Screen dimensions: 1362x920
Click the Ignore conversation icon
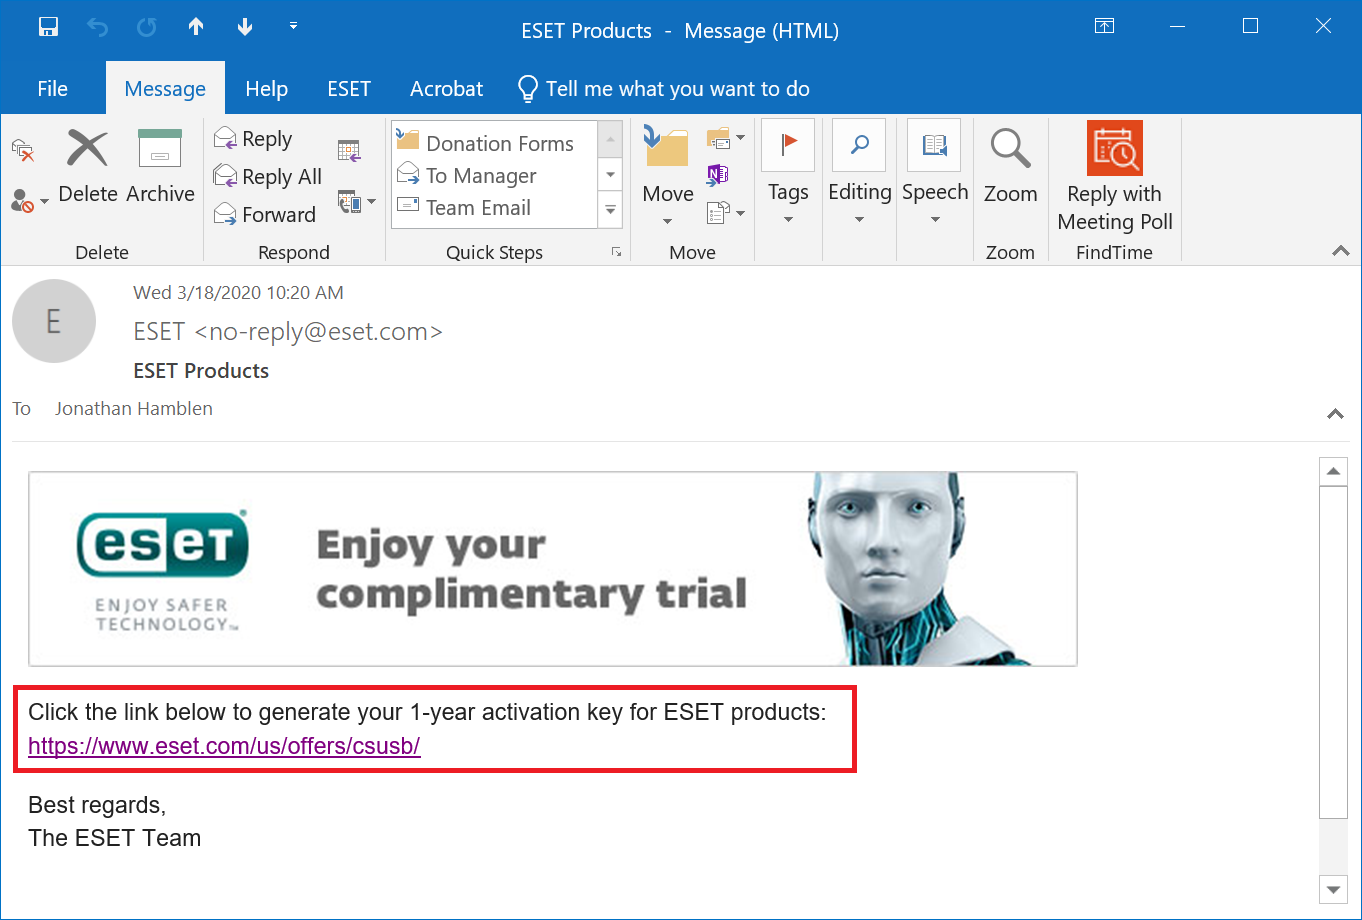pyautogui.click(x=23, y=150)
